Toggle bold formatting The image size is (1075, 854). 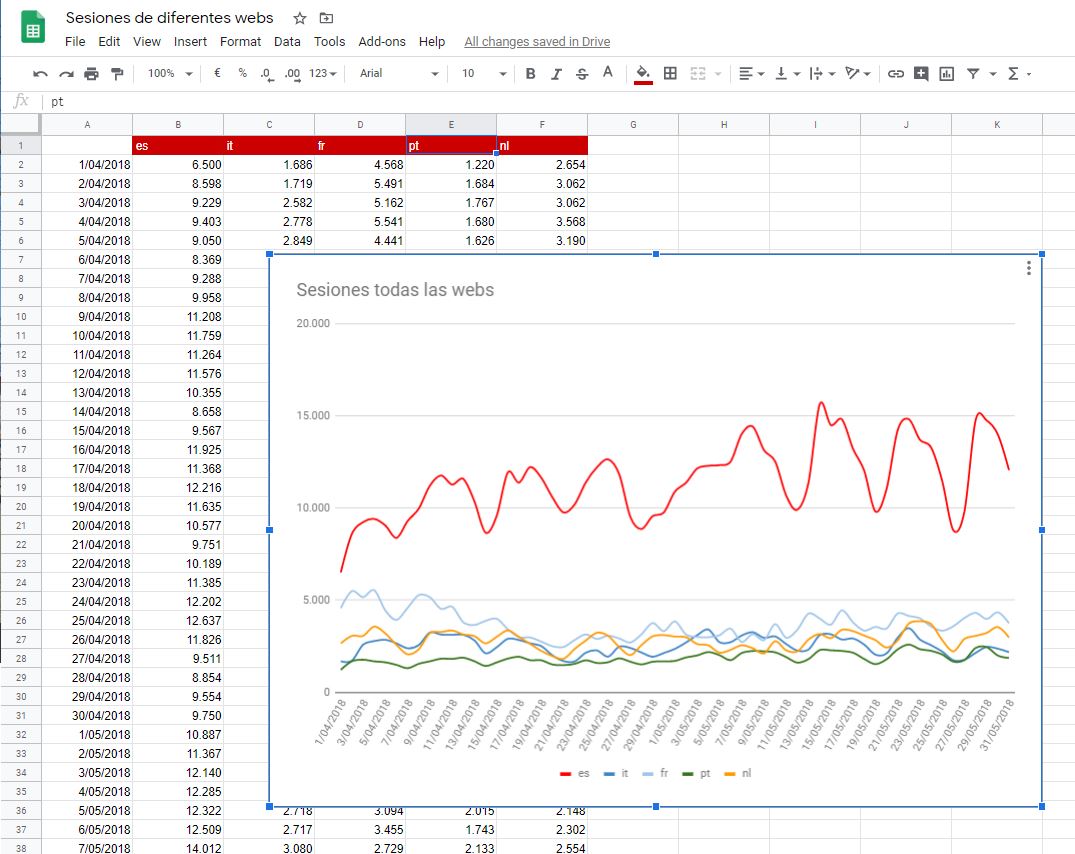coord(530,74)
